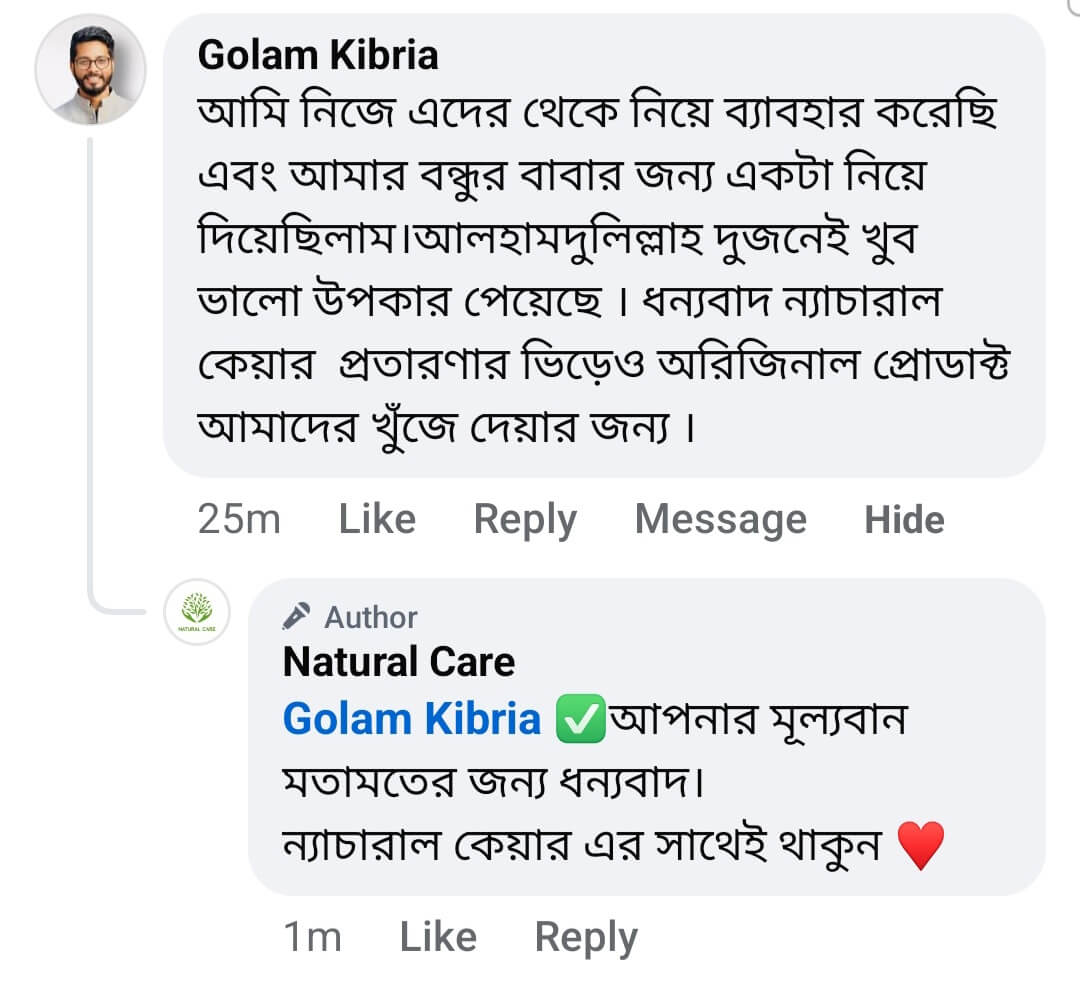Click the Author badge label
Image resolution: width=1080 pixels, height=985 pixels.
click(370, 617)
